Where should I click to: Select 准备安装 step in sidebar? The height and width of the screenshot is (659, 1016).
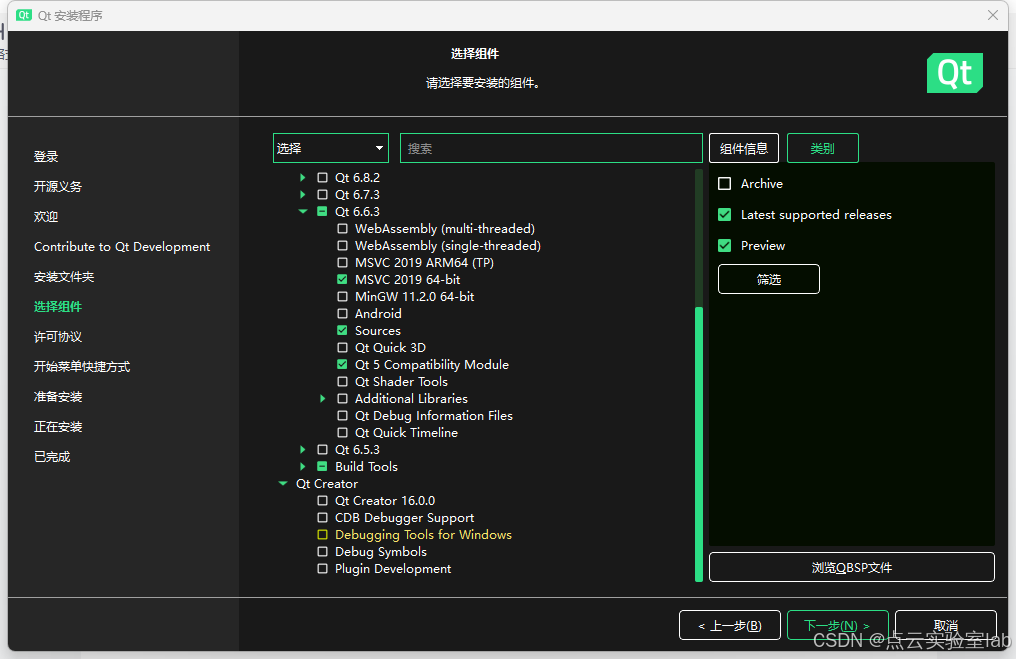tap(58, 397)
